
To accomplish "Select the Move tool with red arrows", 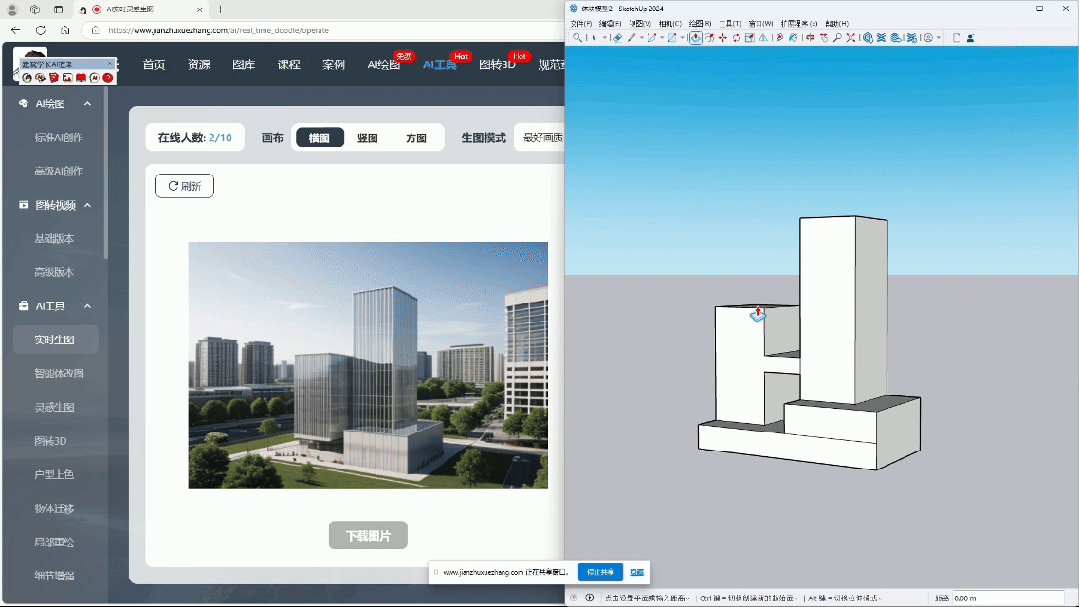I will (723, 38).
